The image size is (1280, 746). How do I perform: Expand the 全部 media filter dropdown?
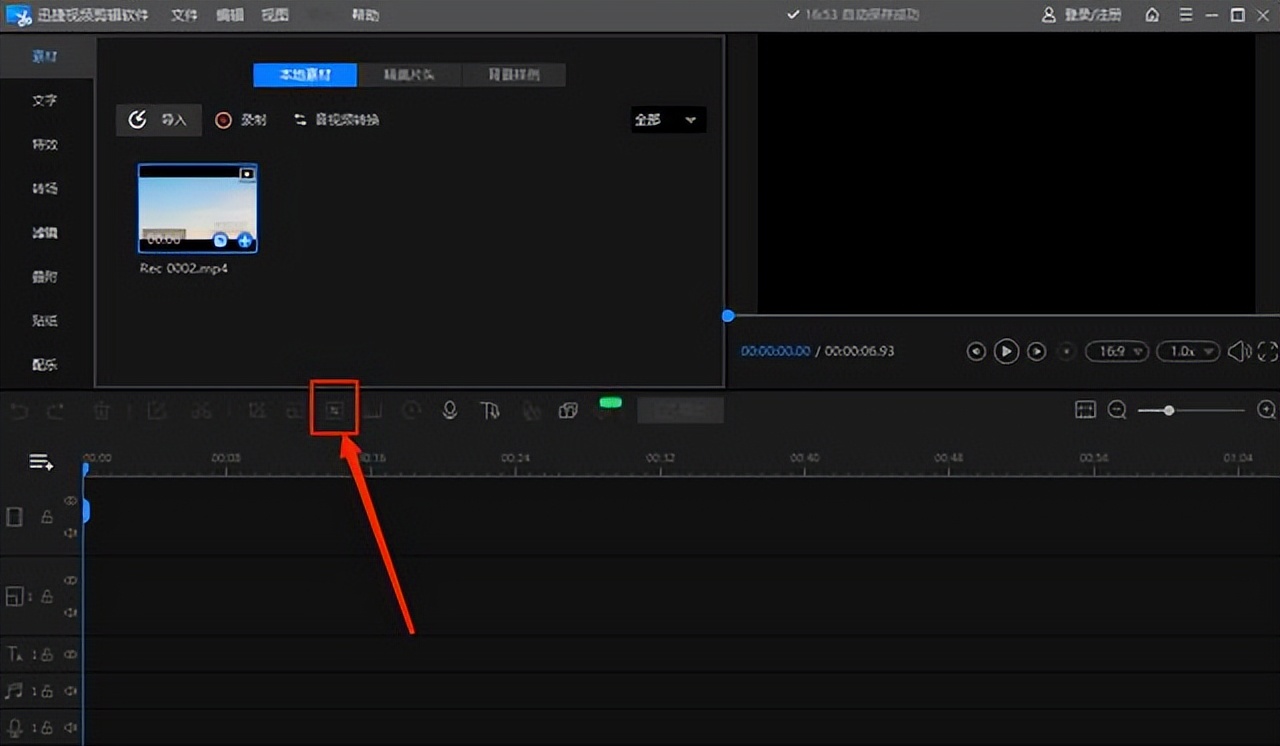pyautogui.click(x=668, y=120)
